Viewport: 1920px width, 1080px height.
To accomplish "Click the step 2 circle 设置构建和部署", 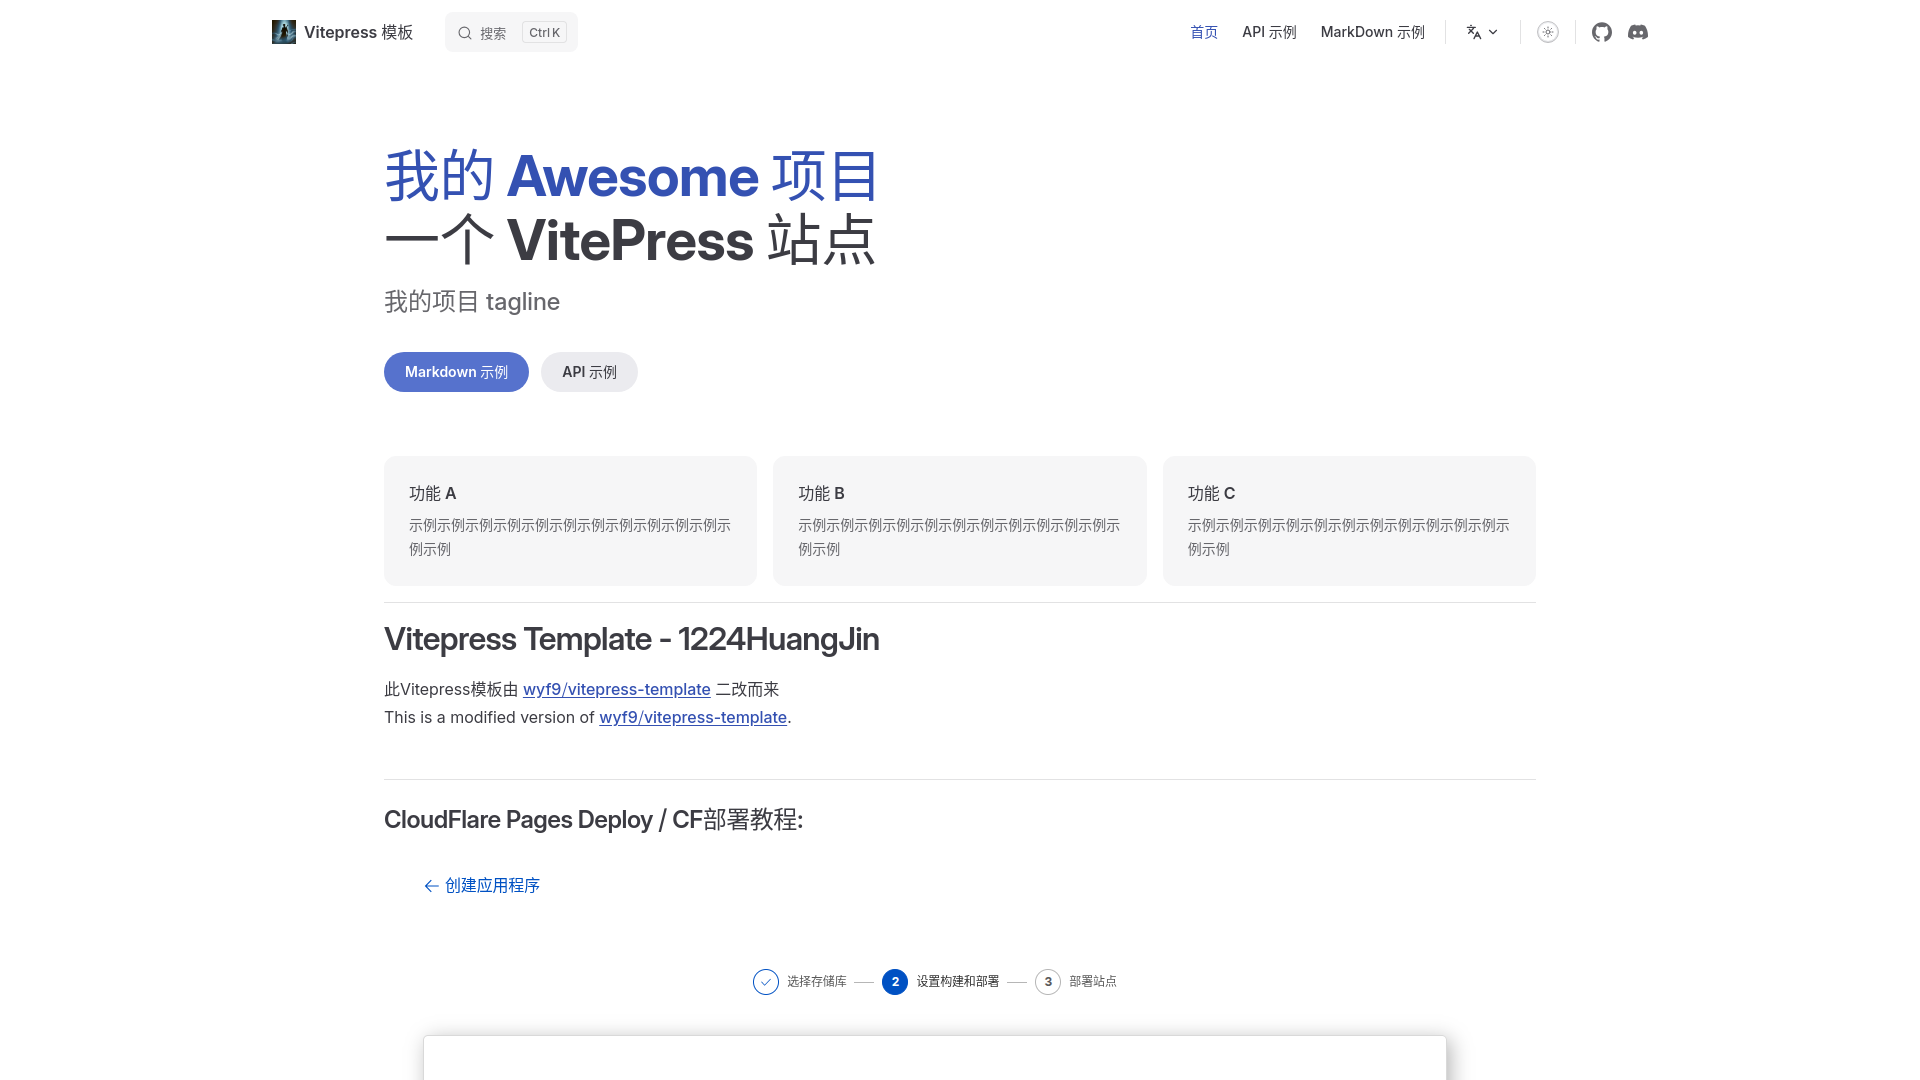I will (x=895, y=982).
